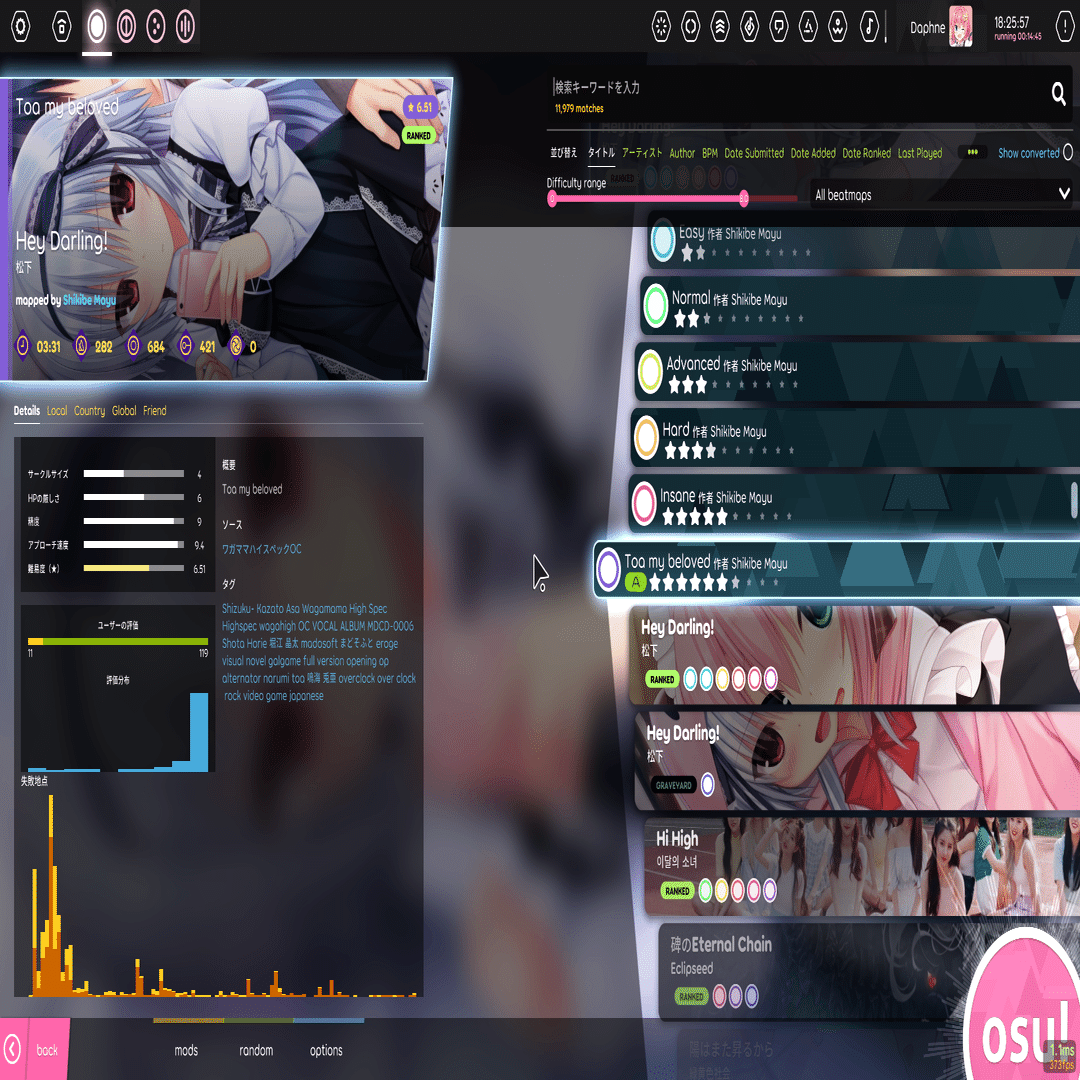1080x1080 pixels.
Task: Open the chat speech-bubble icon
Action: tap(779, 26)
